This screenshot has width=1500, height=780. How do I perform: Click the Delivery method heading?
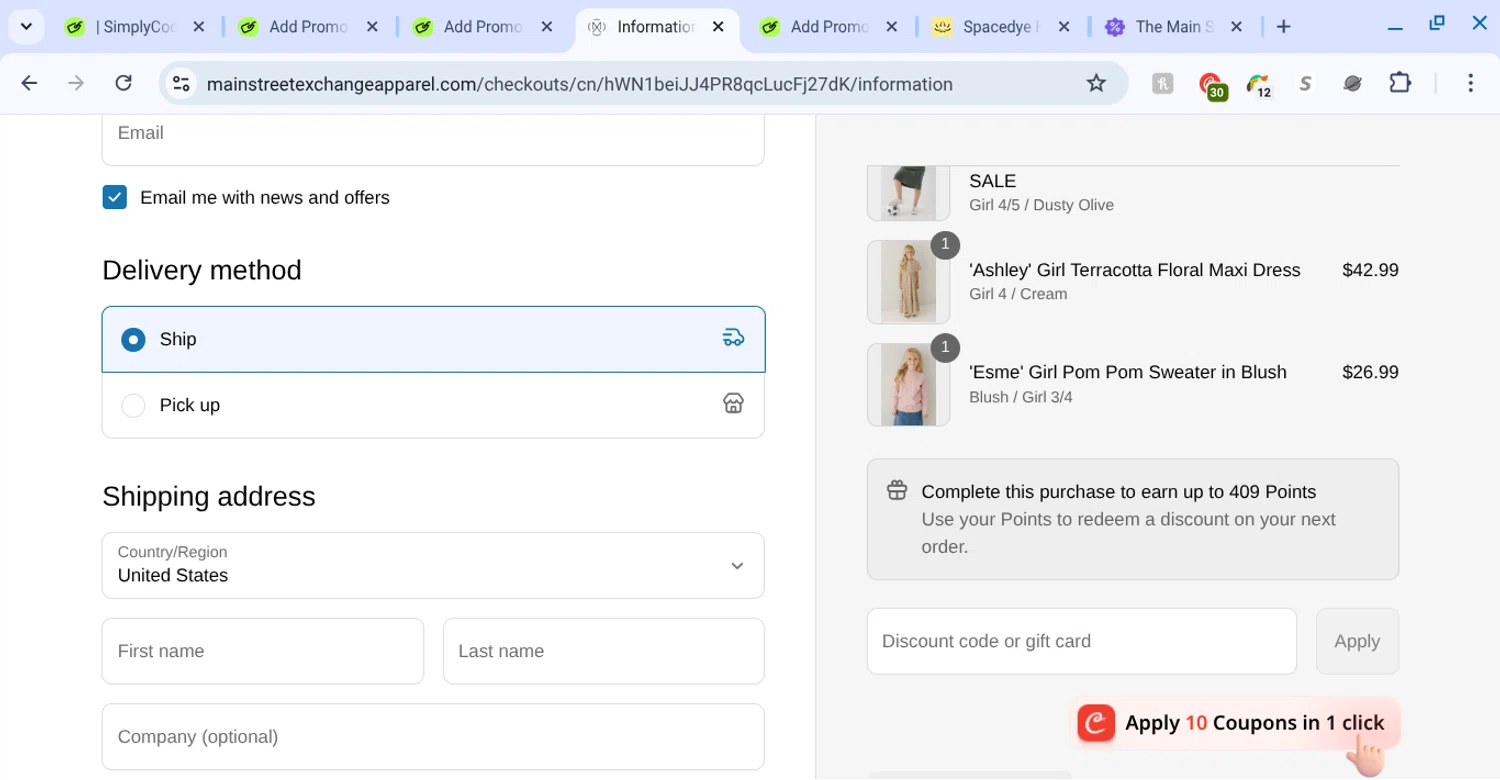point(202,270)
